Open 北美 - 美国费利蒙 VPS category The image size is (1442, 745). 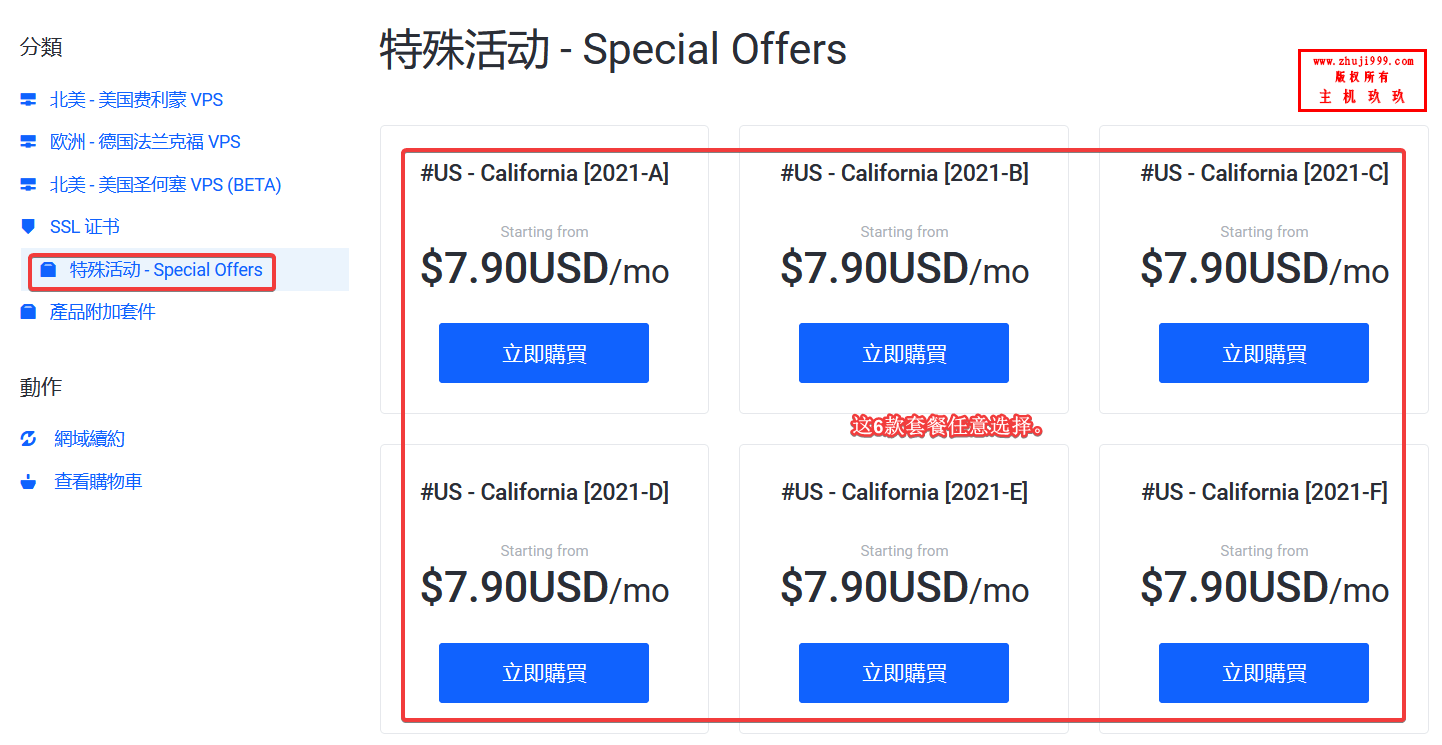pyautogui.click(x=137, y=100)
